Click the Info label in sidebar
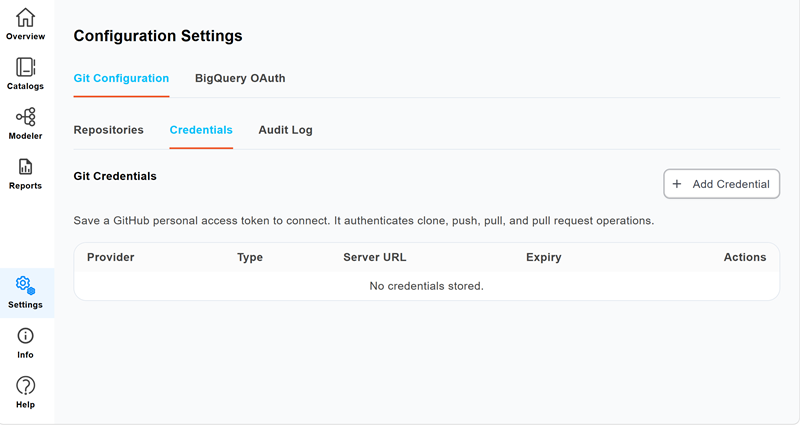The width and height of the screenshot is (800, 425). [x=25, y=355]
